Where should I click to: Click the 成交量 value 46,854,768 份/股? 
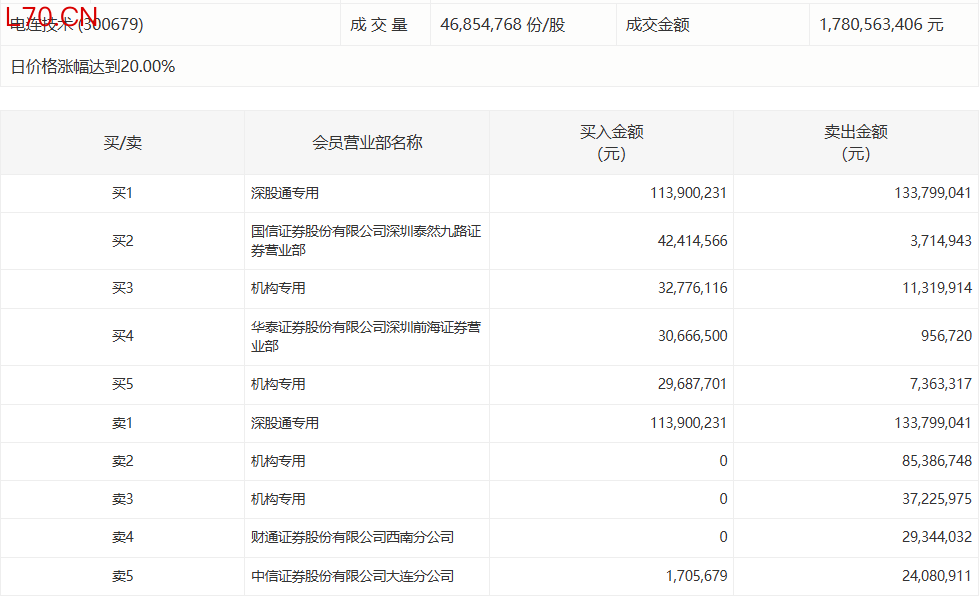pos(502,25)
